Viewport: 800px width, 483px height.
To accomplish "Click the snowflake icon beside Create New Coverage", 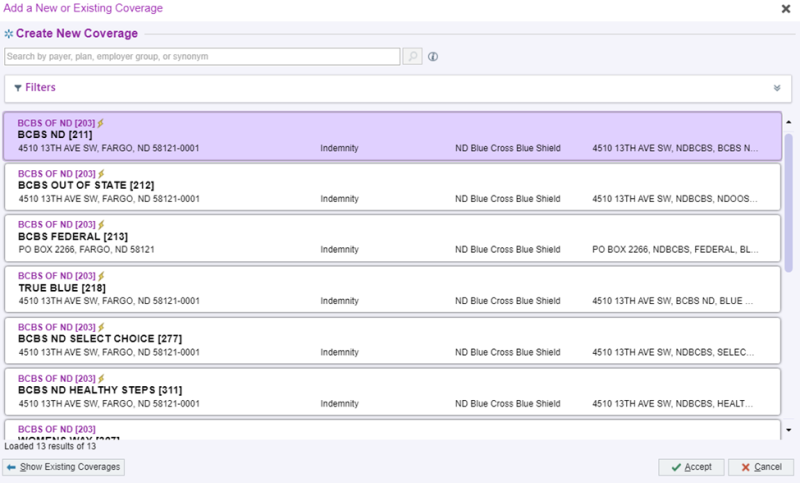I will pos(8,34).
